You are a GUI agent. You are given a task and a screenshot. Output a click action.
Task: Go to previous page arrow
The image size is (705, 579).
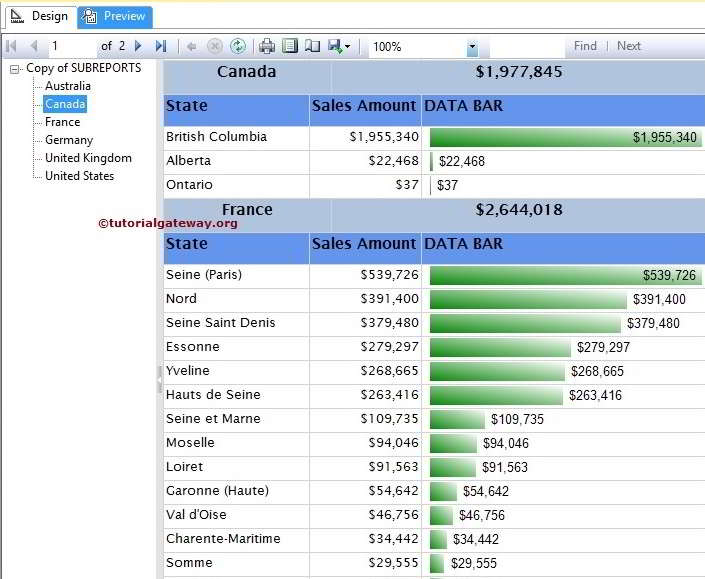(x=34, y=46)
